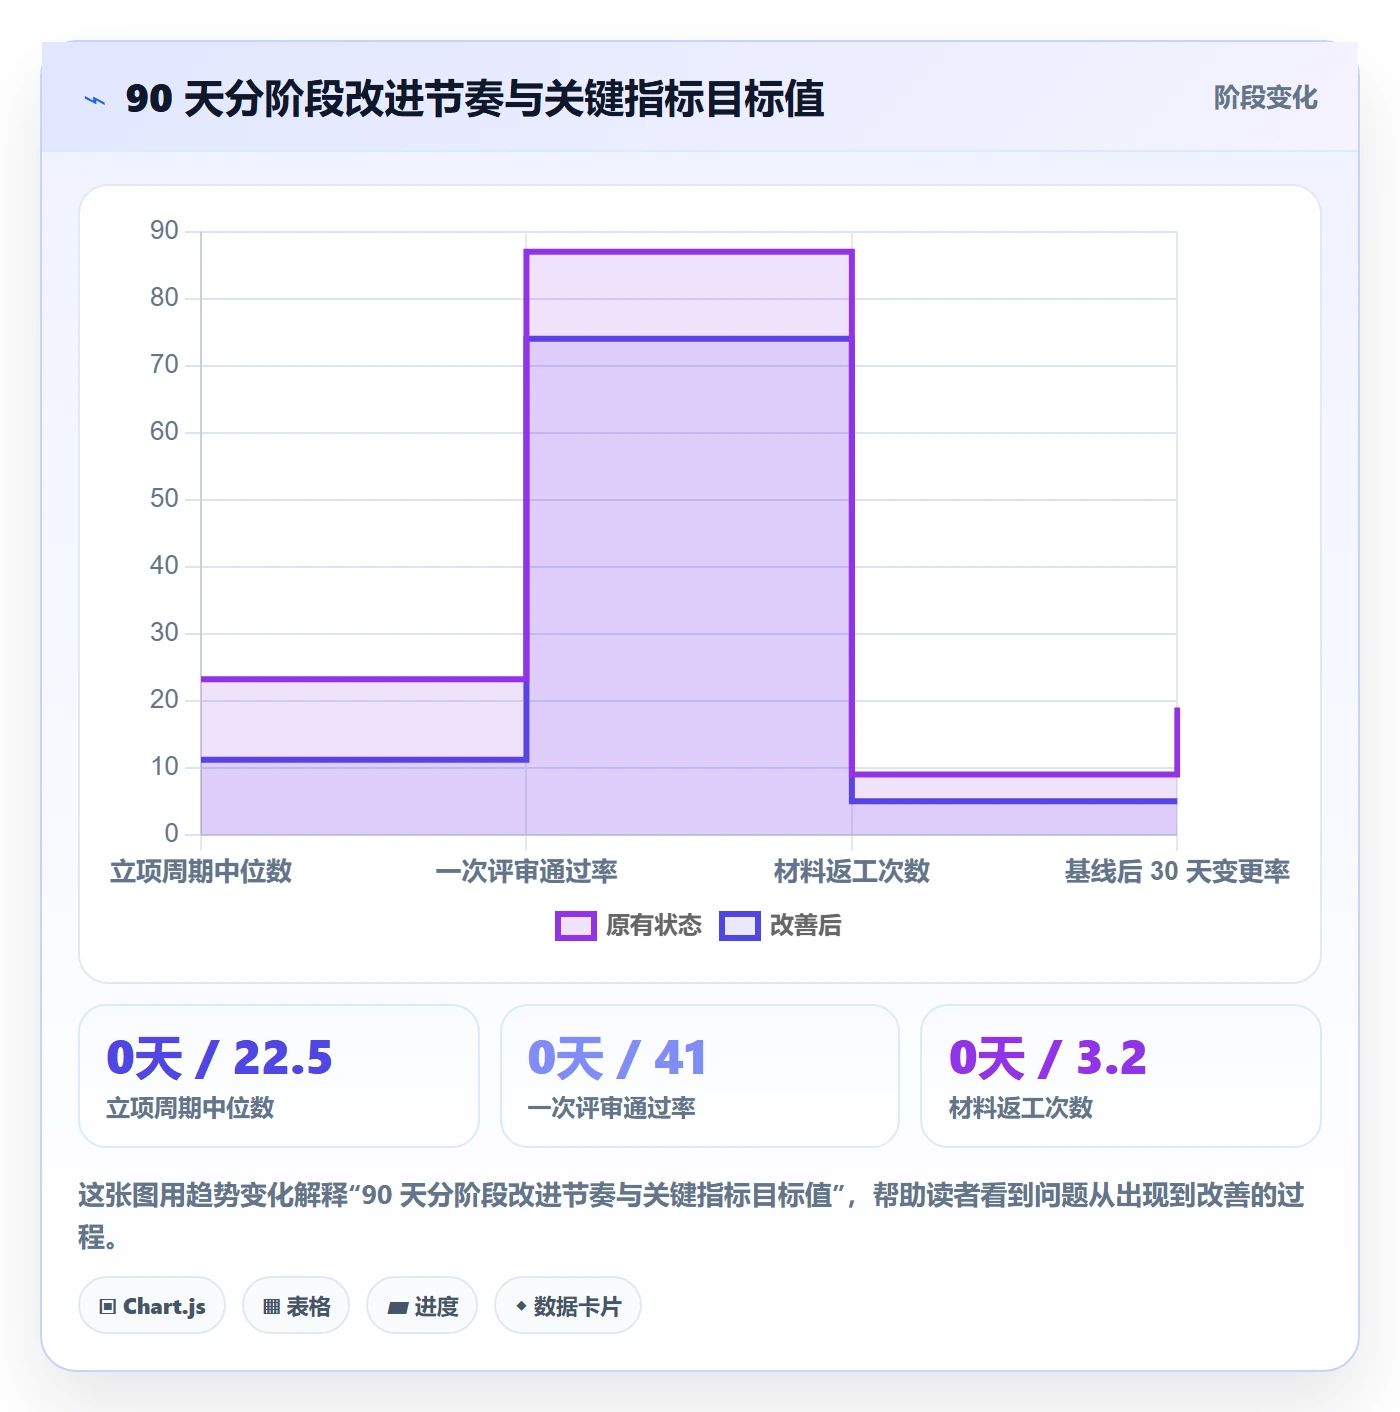Click the 改善后 legend label

[x=806, y=926]
